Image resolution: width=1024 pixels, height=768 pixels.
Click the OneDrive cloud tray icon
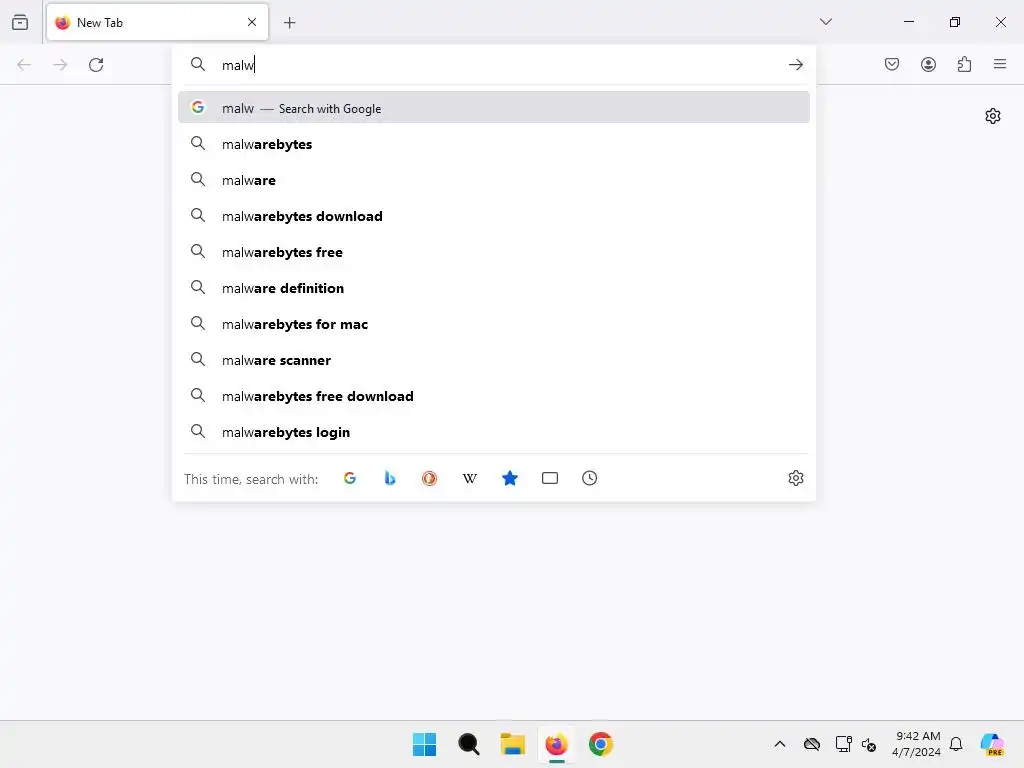coord(812,744)
